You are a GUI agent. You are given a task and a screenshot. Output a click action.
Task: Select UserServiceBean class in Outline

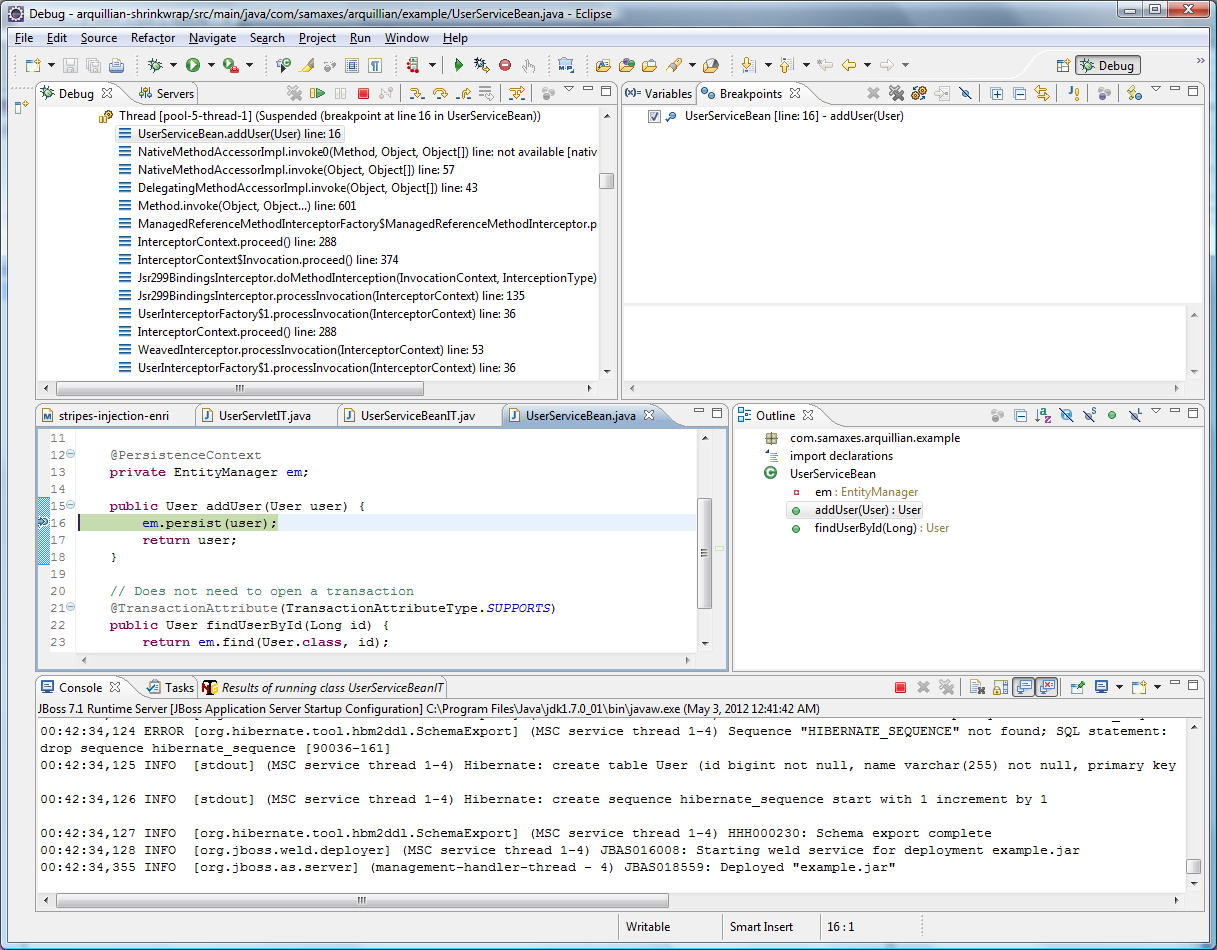point(832,474)
